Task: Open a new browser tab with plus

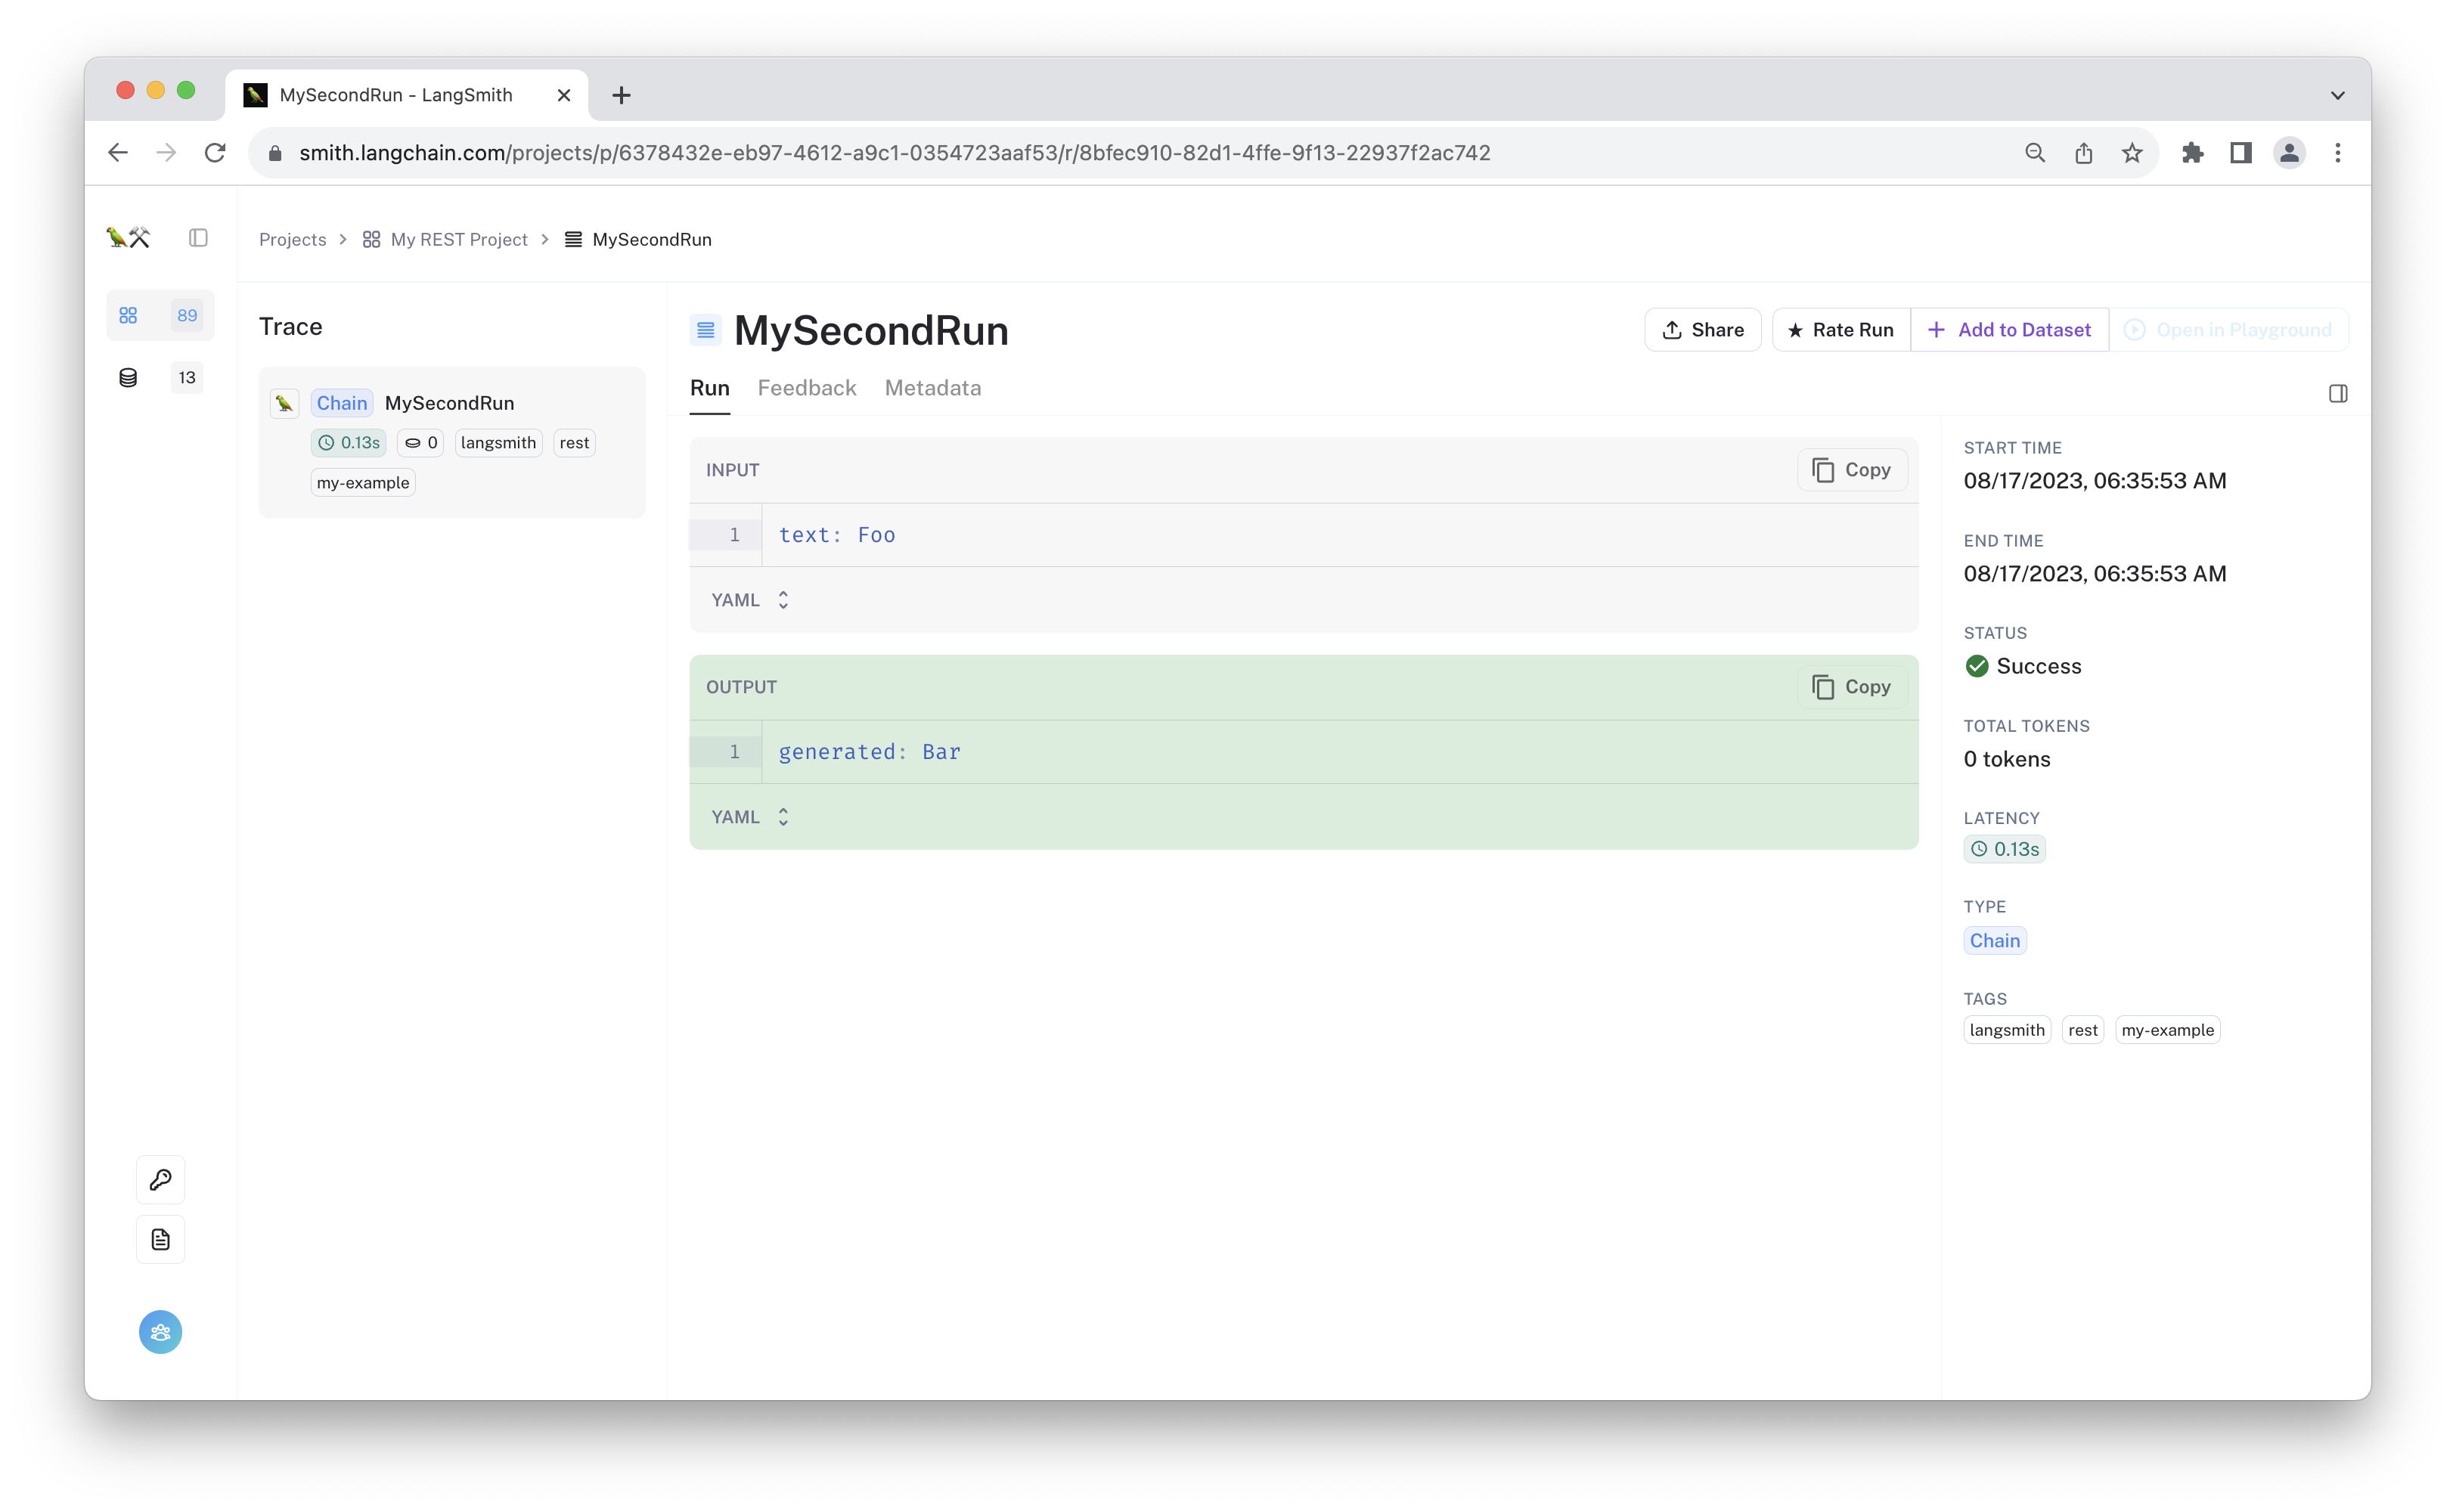Action: pos(621,95)
